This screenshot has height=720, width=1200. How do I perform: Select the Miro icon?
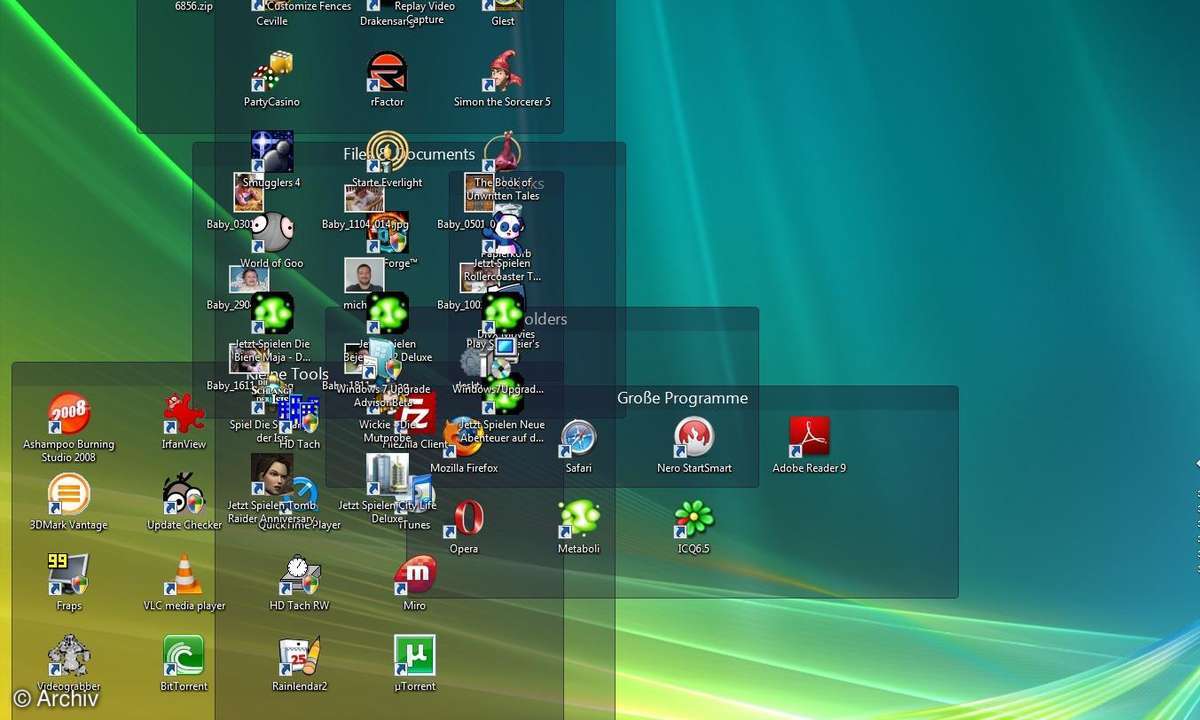(415, 575)
